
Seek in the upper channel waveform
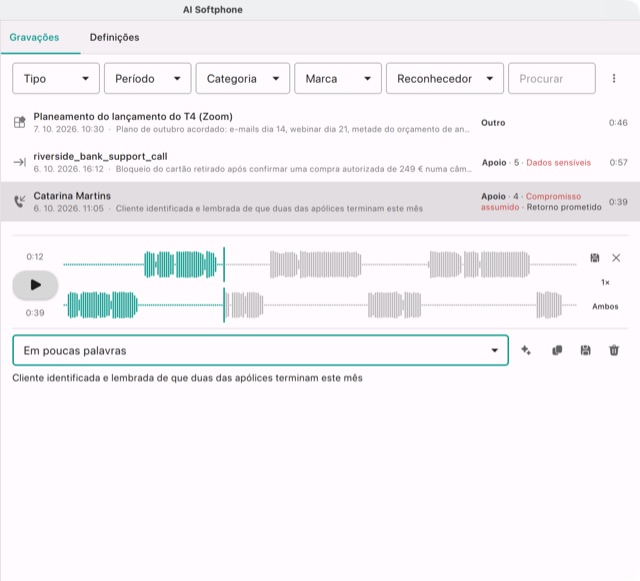click(320, 265)
